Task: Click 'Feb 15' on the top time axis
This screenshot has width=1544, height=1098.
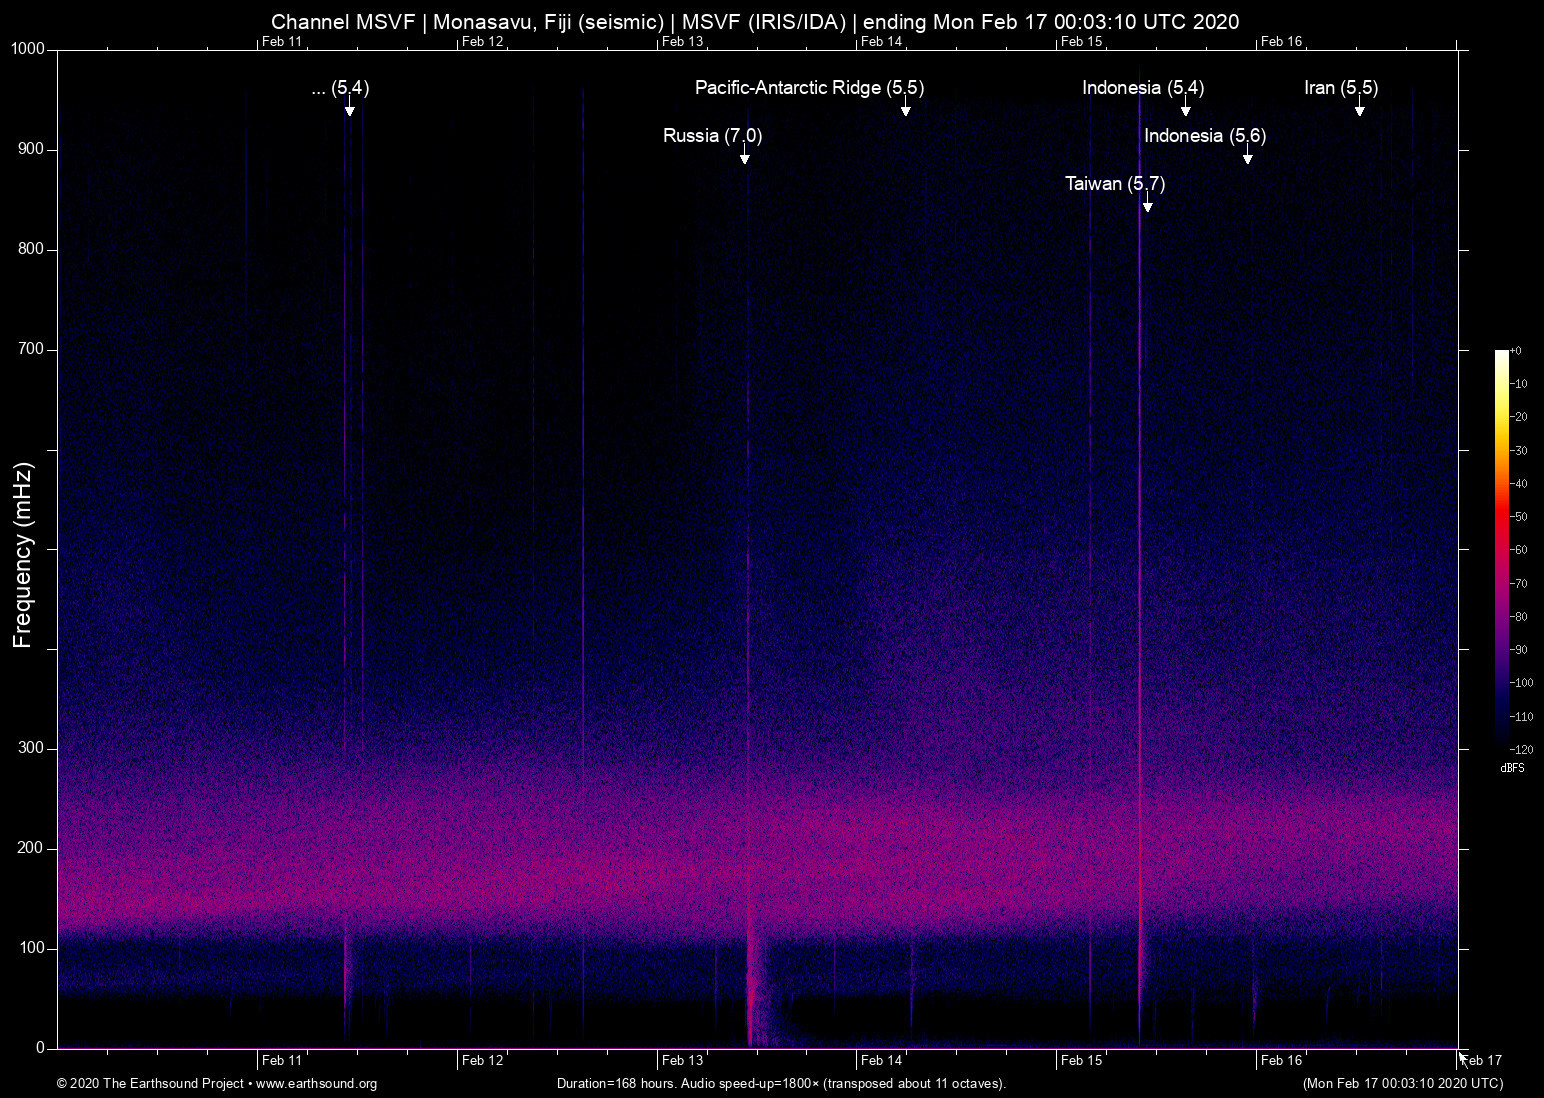Action: 1082,42
